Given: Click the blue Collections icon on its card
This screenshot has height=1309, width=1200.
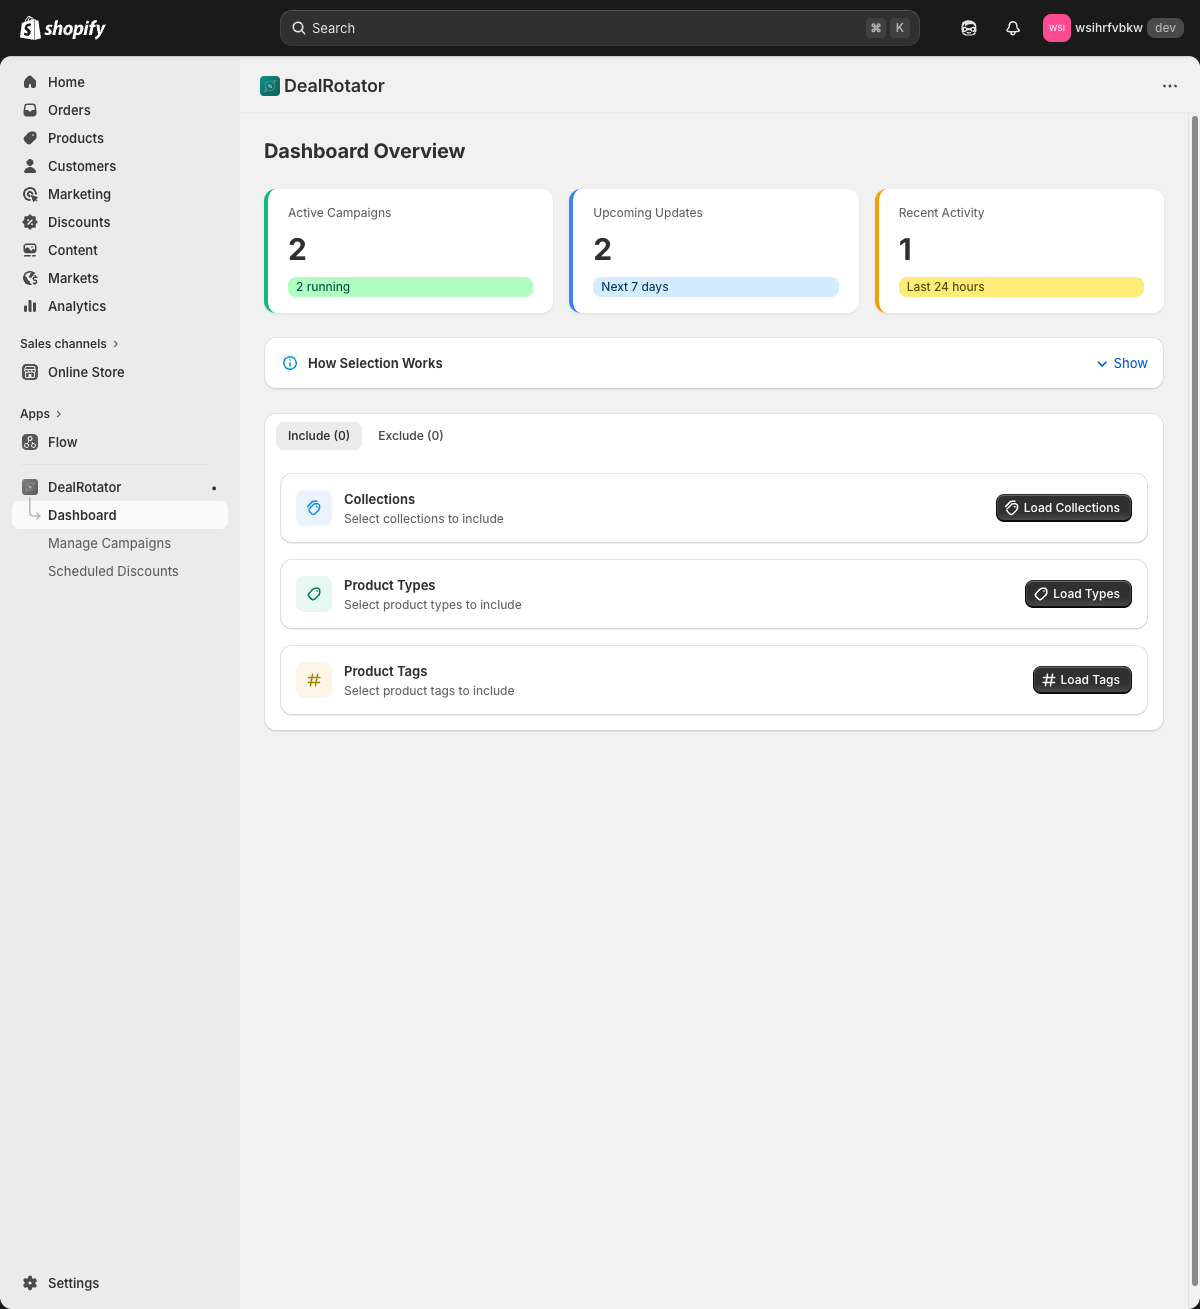Looking at the screenshot, I should (313, 508).
